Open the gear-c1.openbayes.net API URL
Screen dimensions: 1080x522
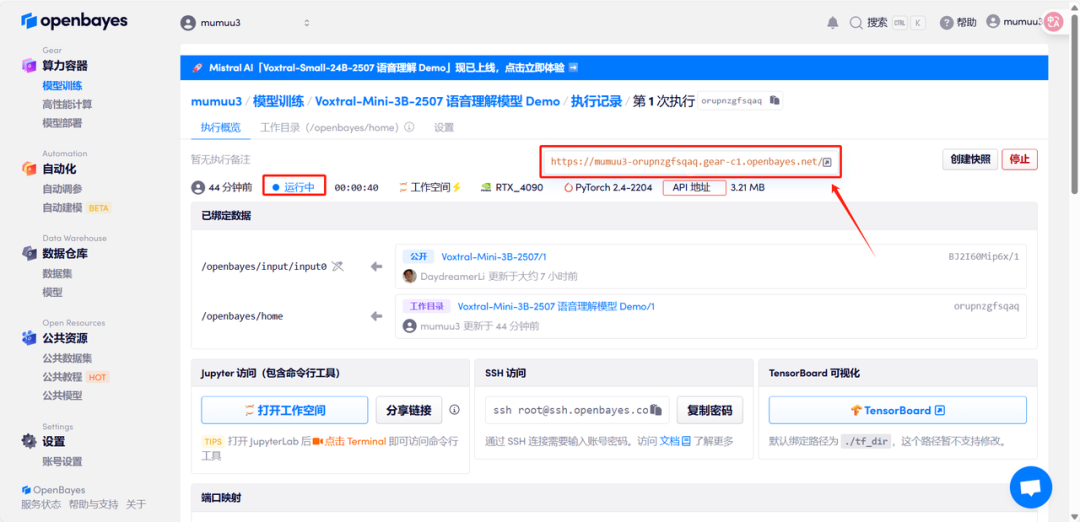(685, 163)
